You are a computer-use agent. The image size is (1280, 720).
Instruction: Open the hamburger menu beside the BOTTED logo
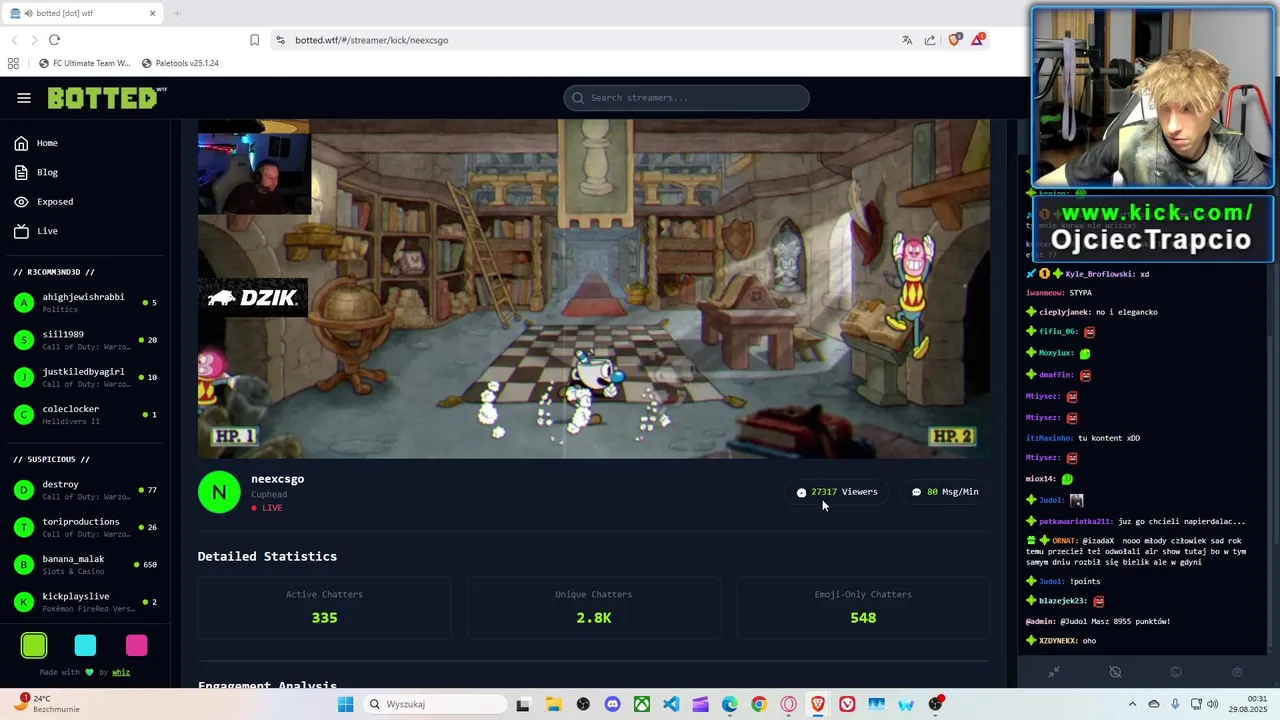coord(24,98)
